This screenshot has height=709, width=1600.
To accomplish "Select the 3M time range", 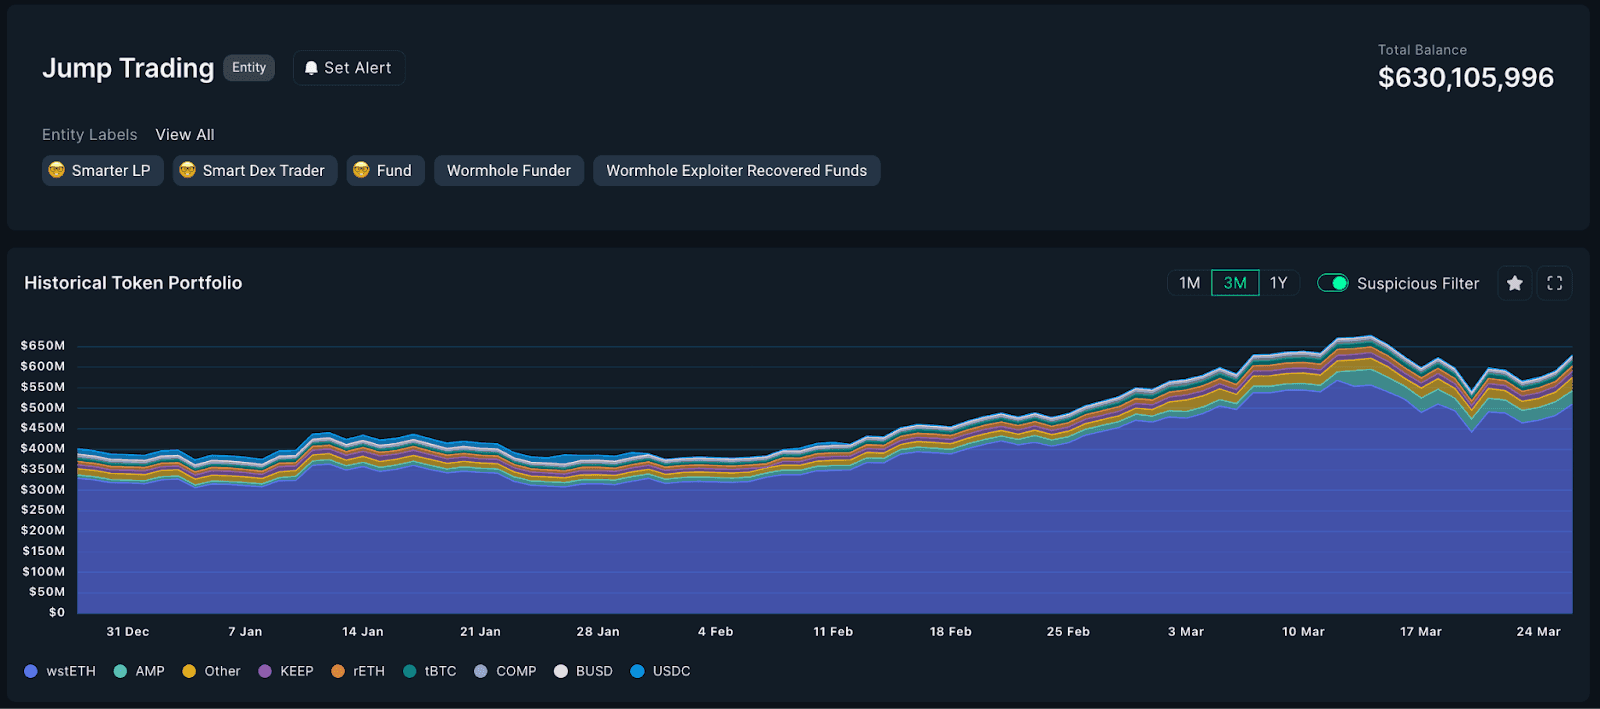I will point(1235,283).
